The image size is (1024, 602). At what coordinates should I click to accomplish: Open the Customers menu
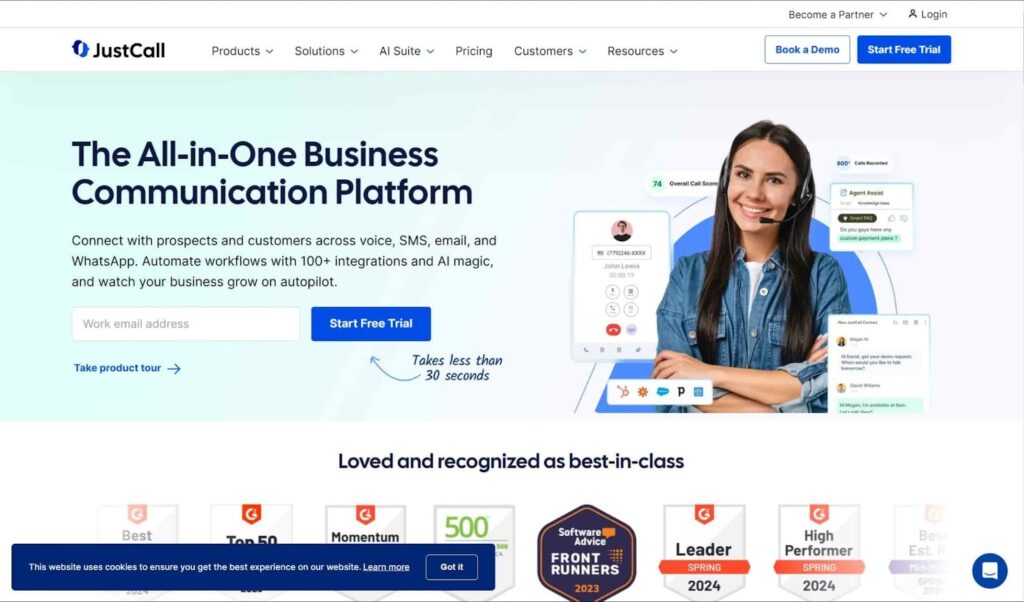tap(550, 51)
